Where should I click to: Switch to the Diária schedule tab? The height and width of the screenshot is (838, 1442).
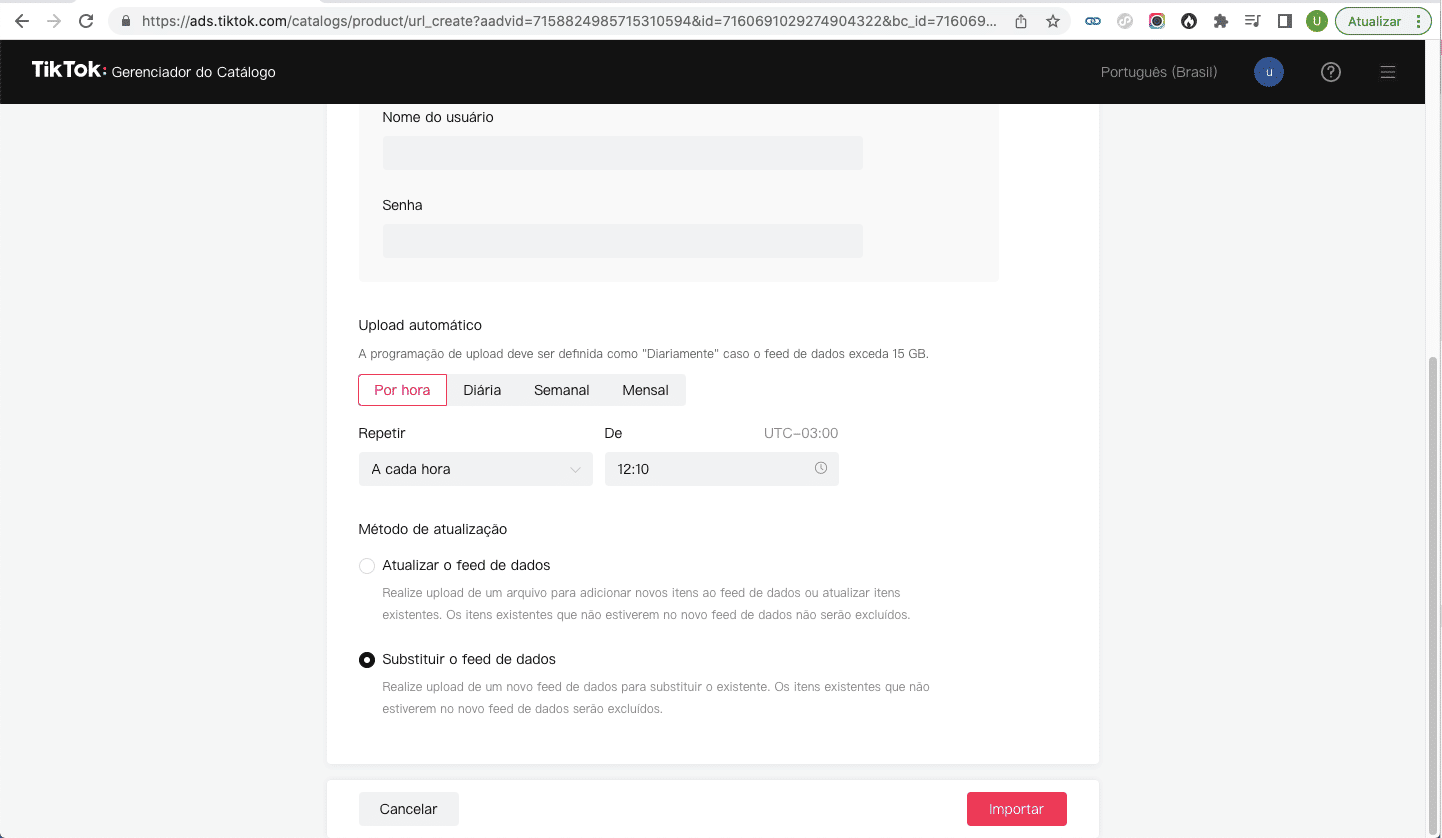coord(482,390)
